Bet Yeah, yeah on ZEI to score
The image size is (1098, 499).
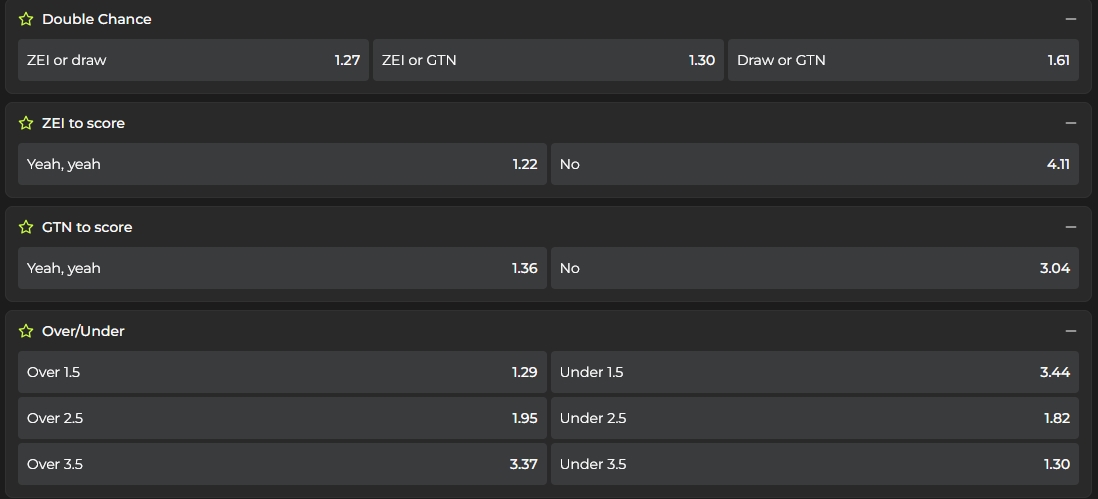point(282,164)
